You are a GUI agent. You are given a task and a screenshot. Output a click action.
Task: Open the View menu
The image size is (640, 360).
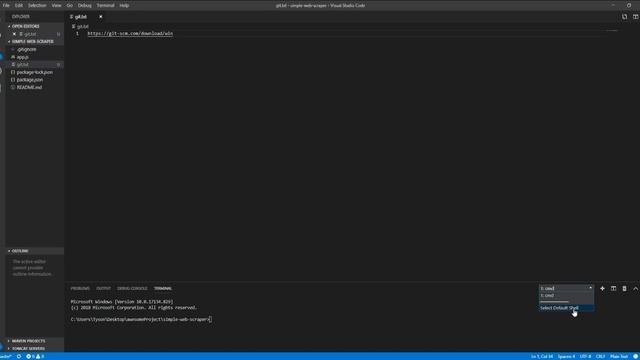point(56,5)
